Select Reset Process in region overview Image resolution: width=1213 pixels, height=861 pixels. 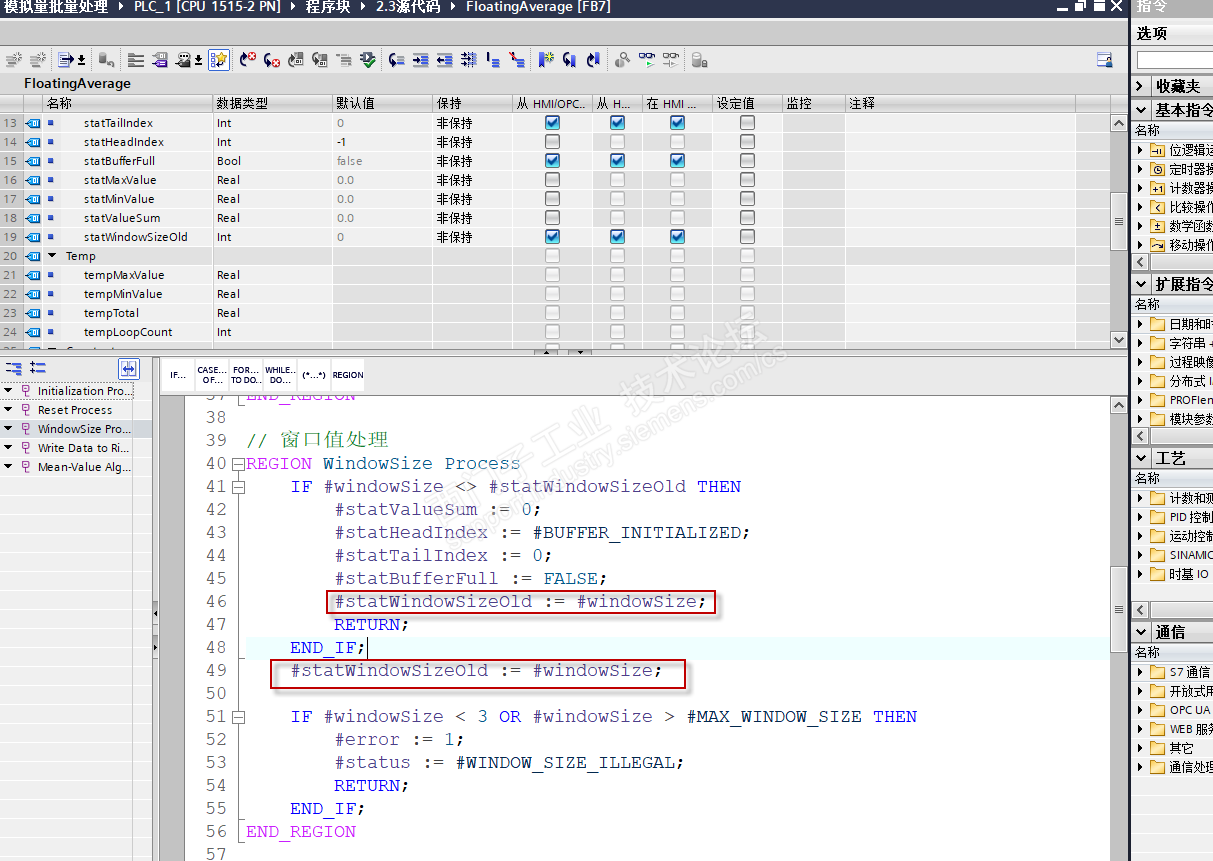click(74, 410)
